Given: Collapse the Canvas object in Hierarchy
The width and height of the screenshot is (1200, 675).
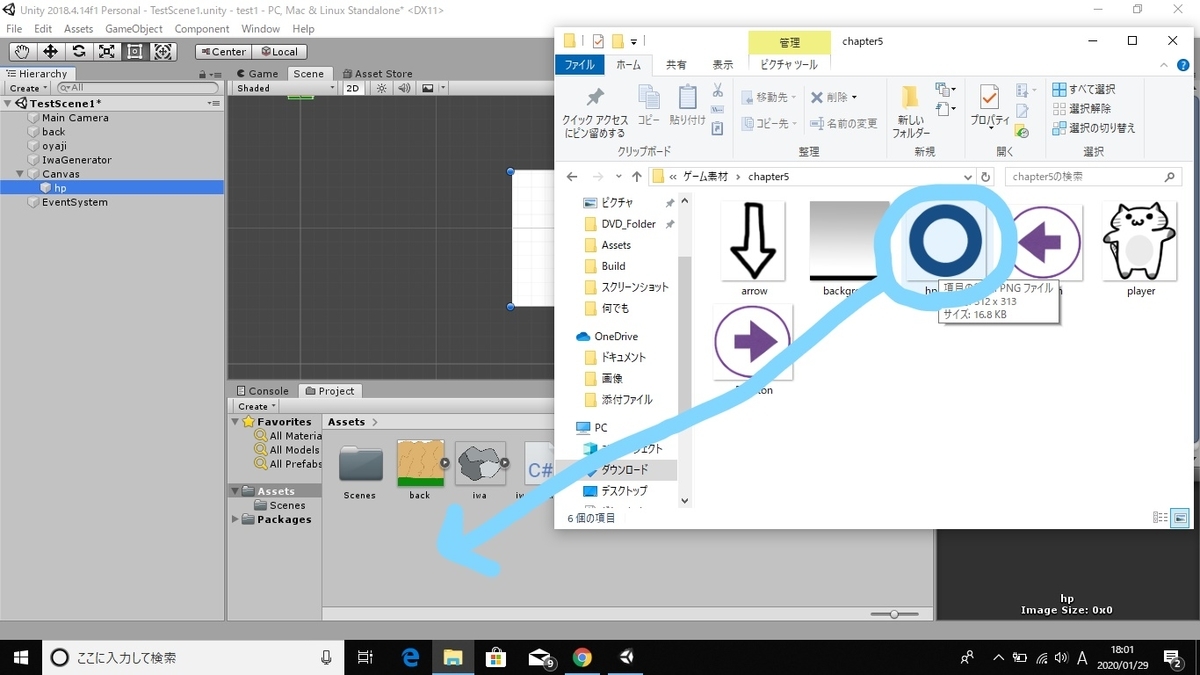Looking at the screenshot, I should 21,174.
